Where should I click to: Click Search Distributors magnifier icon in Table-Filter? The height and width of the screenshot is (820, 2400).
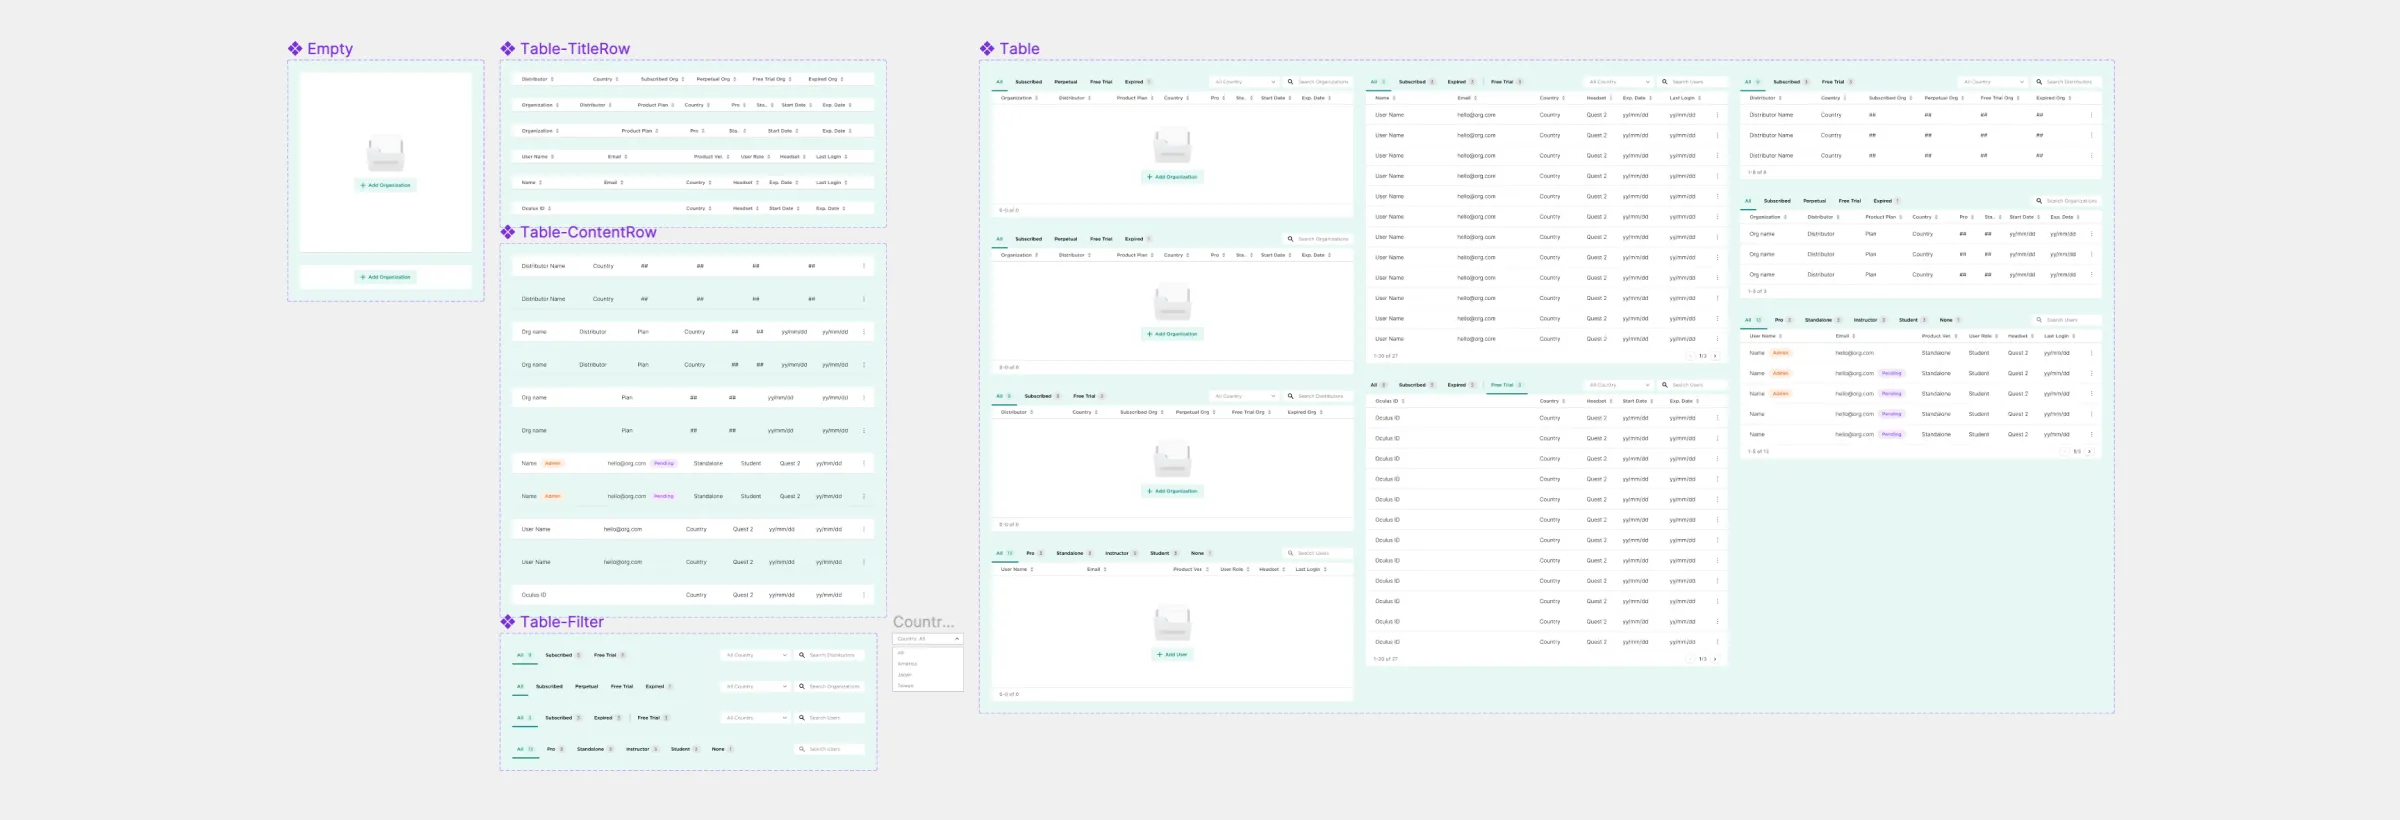[802, 655]
